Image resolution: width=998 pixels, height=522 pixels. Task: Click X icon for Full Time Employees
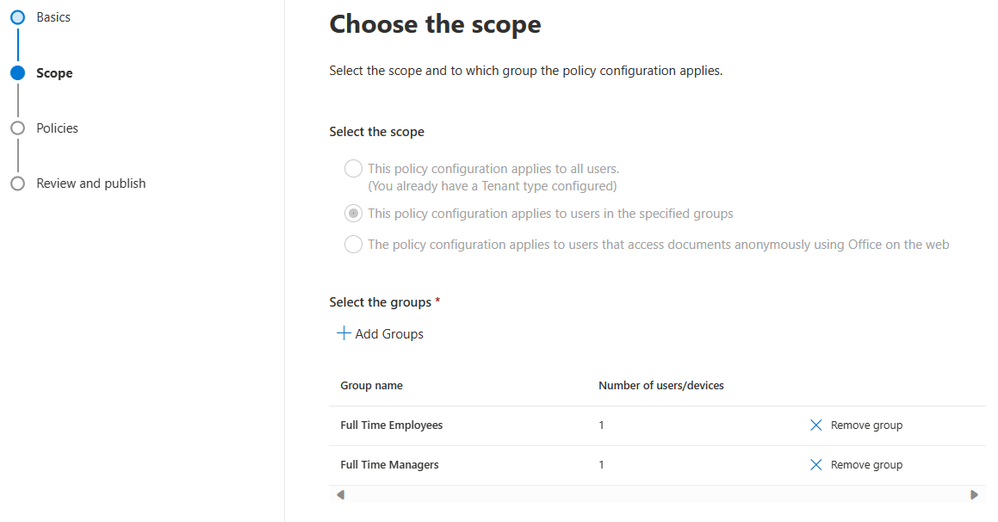click(816, 425)
